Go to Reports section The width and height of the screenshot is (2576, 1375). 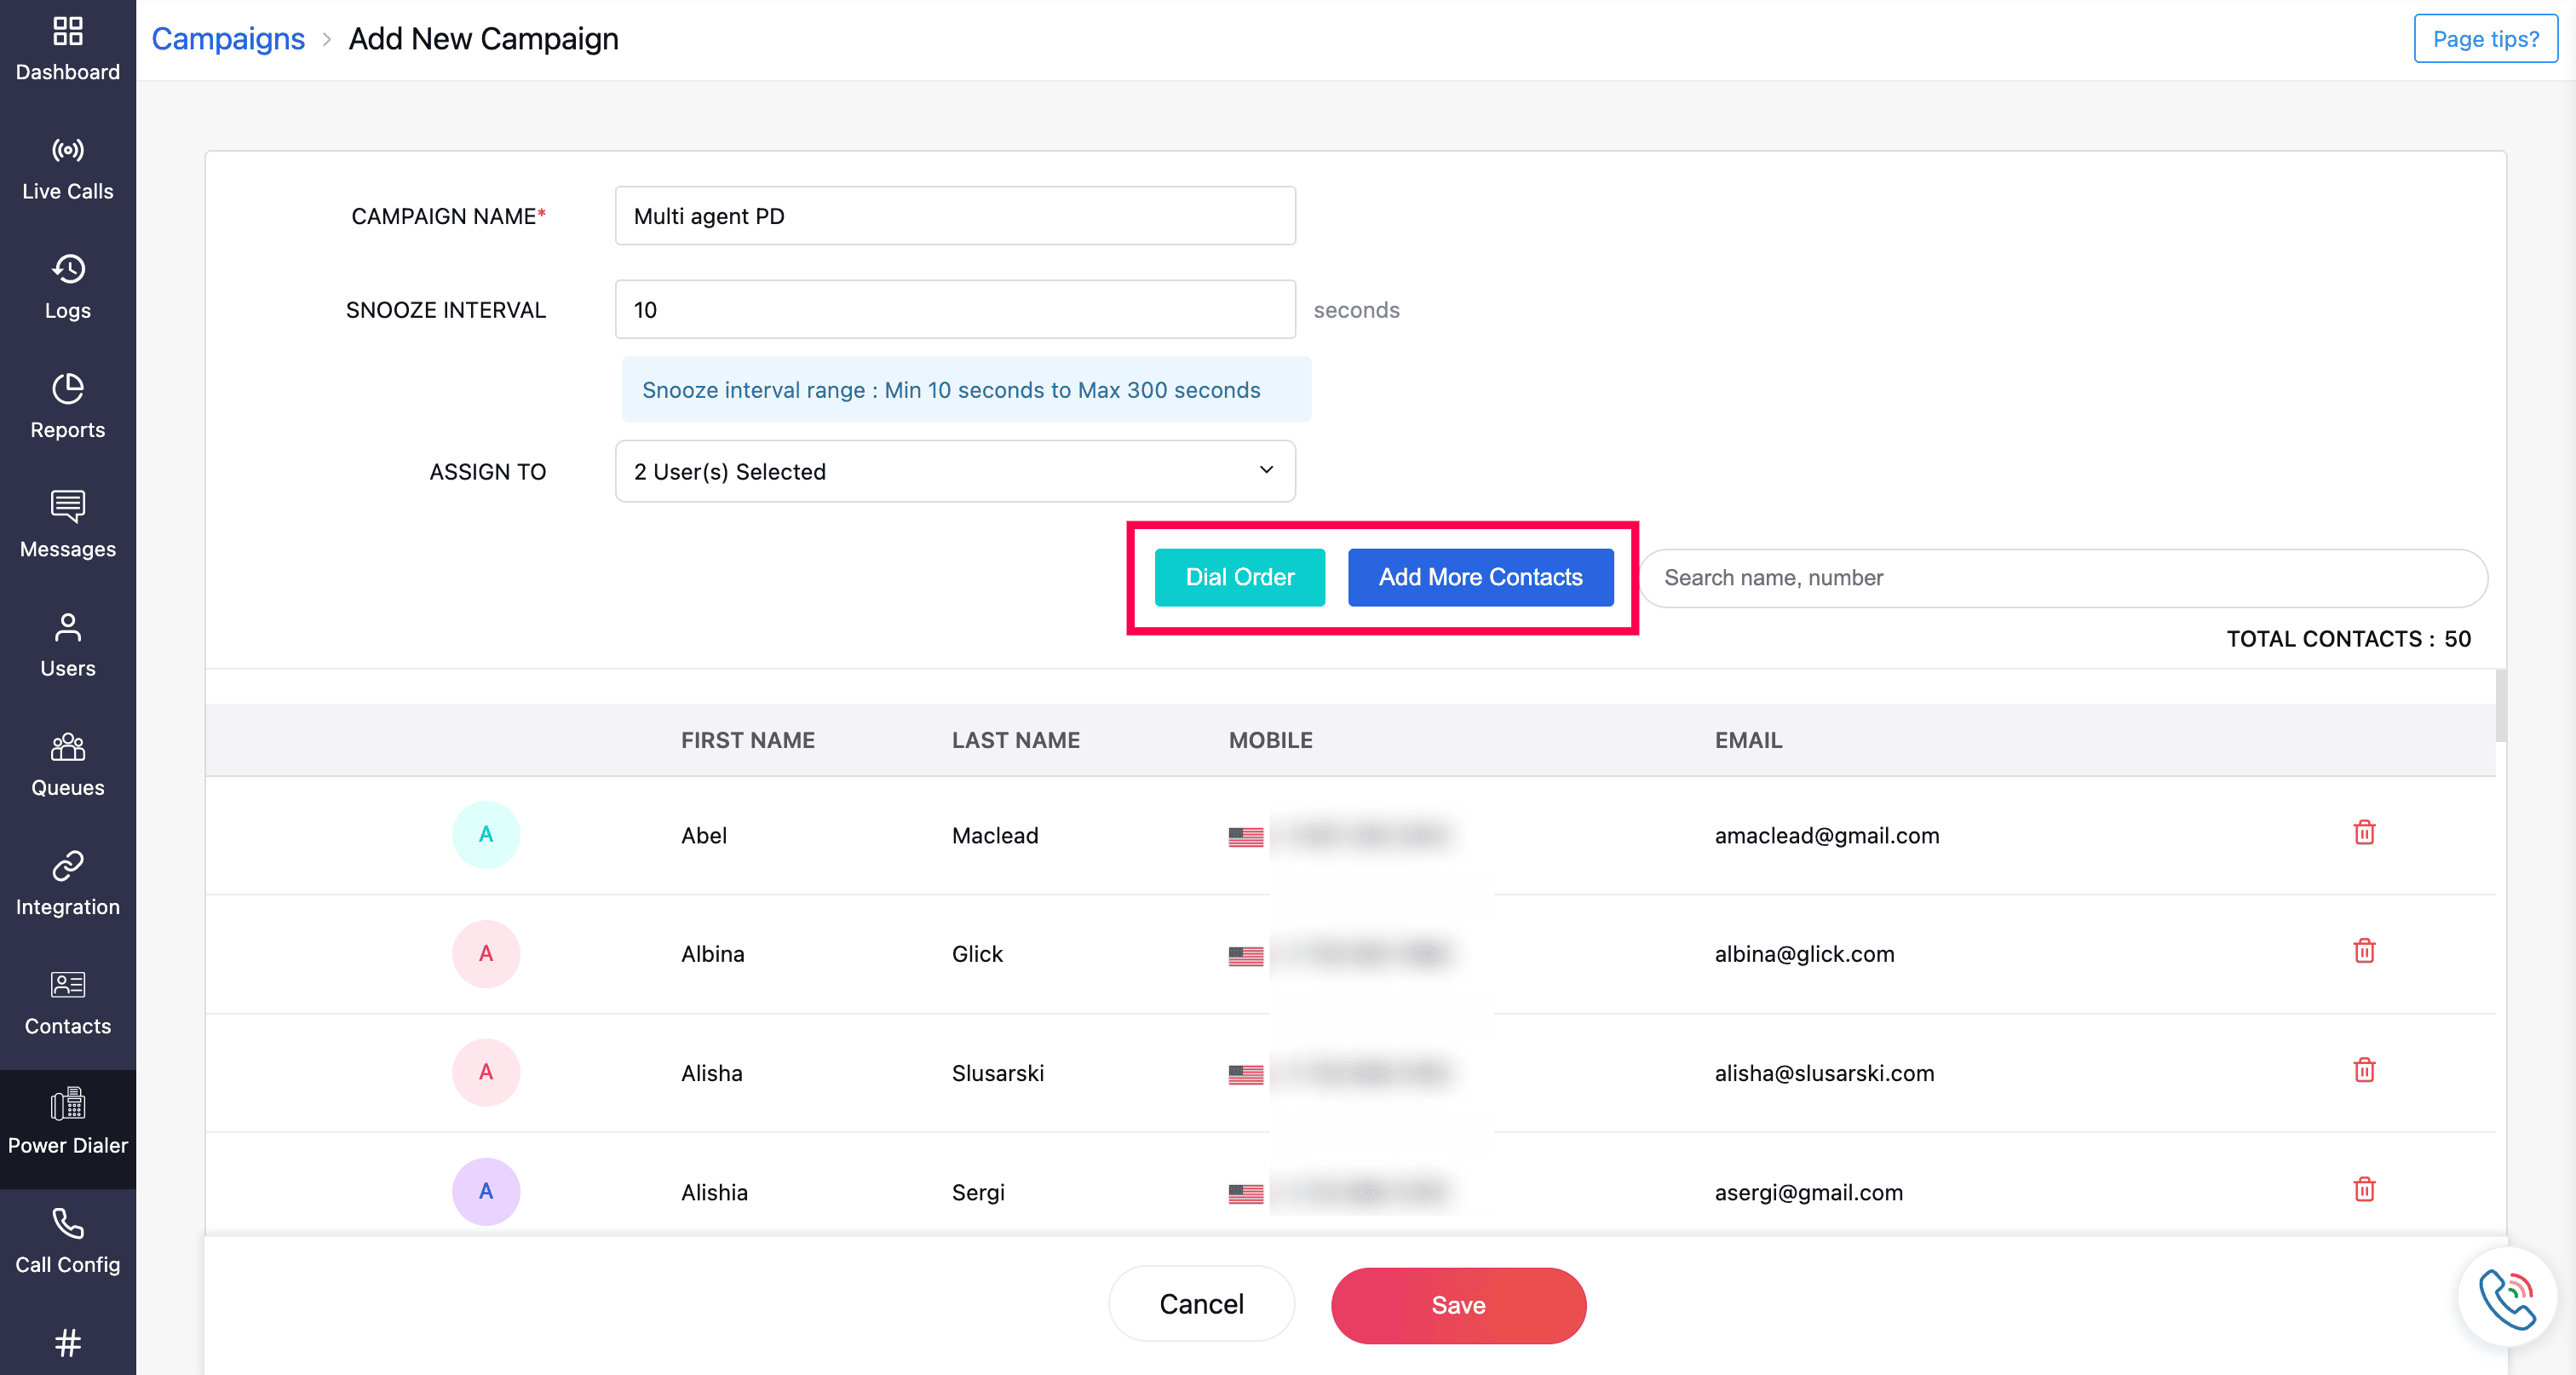(68, 407)
